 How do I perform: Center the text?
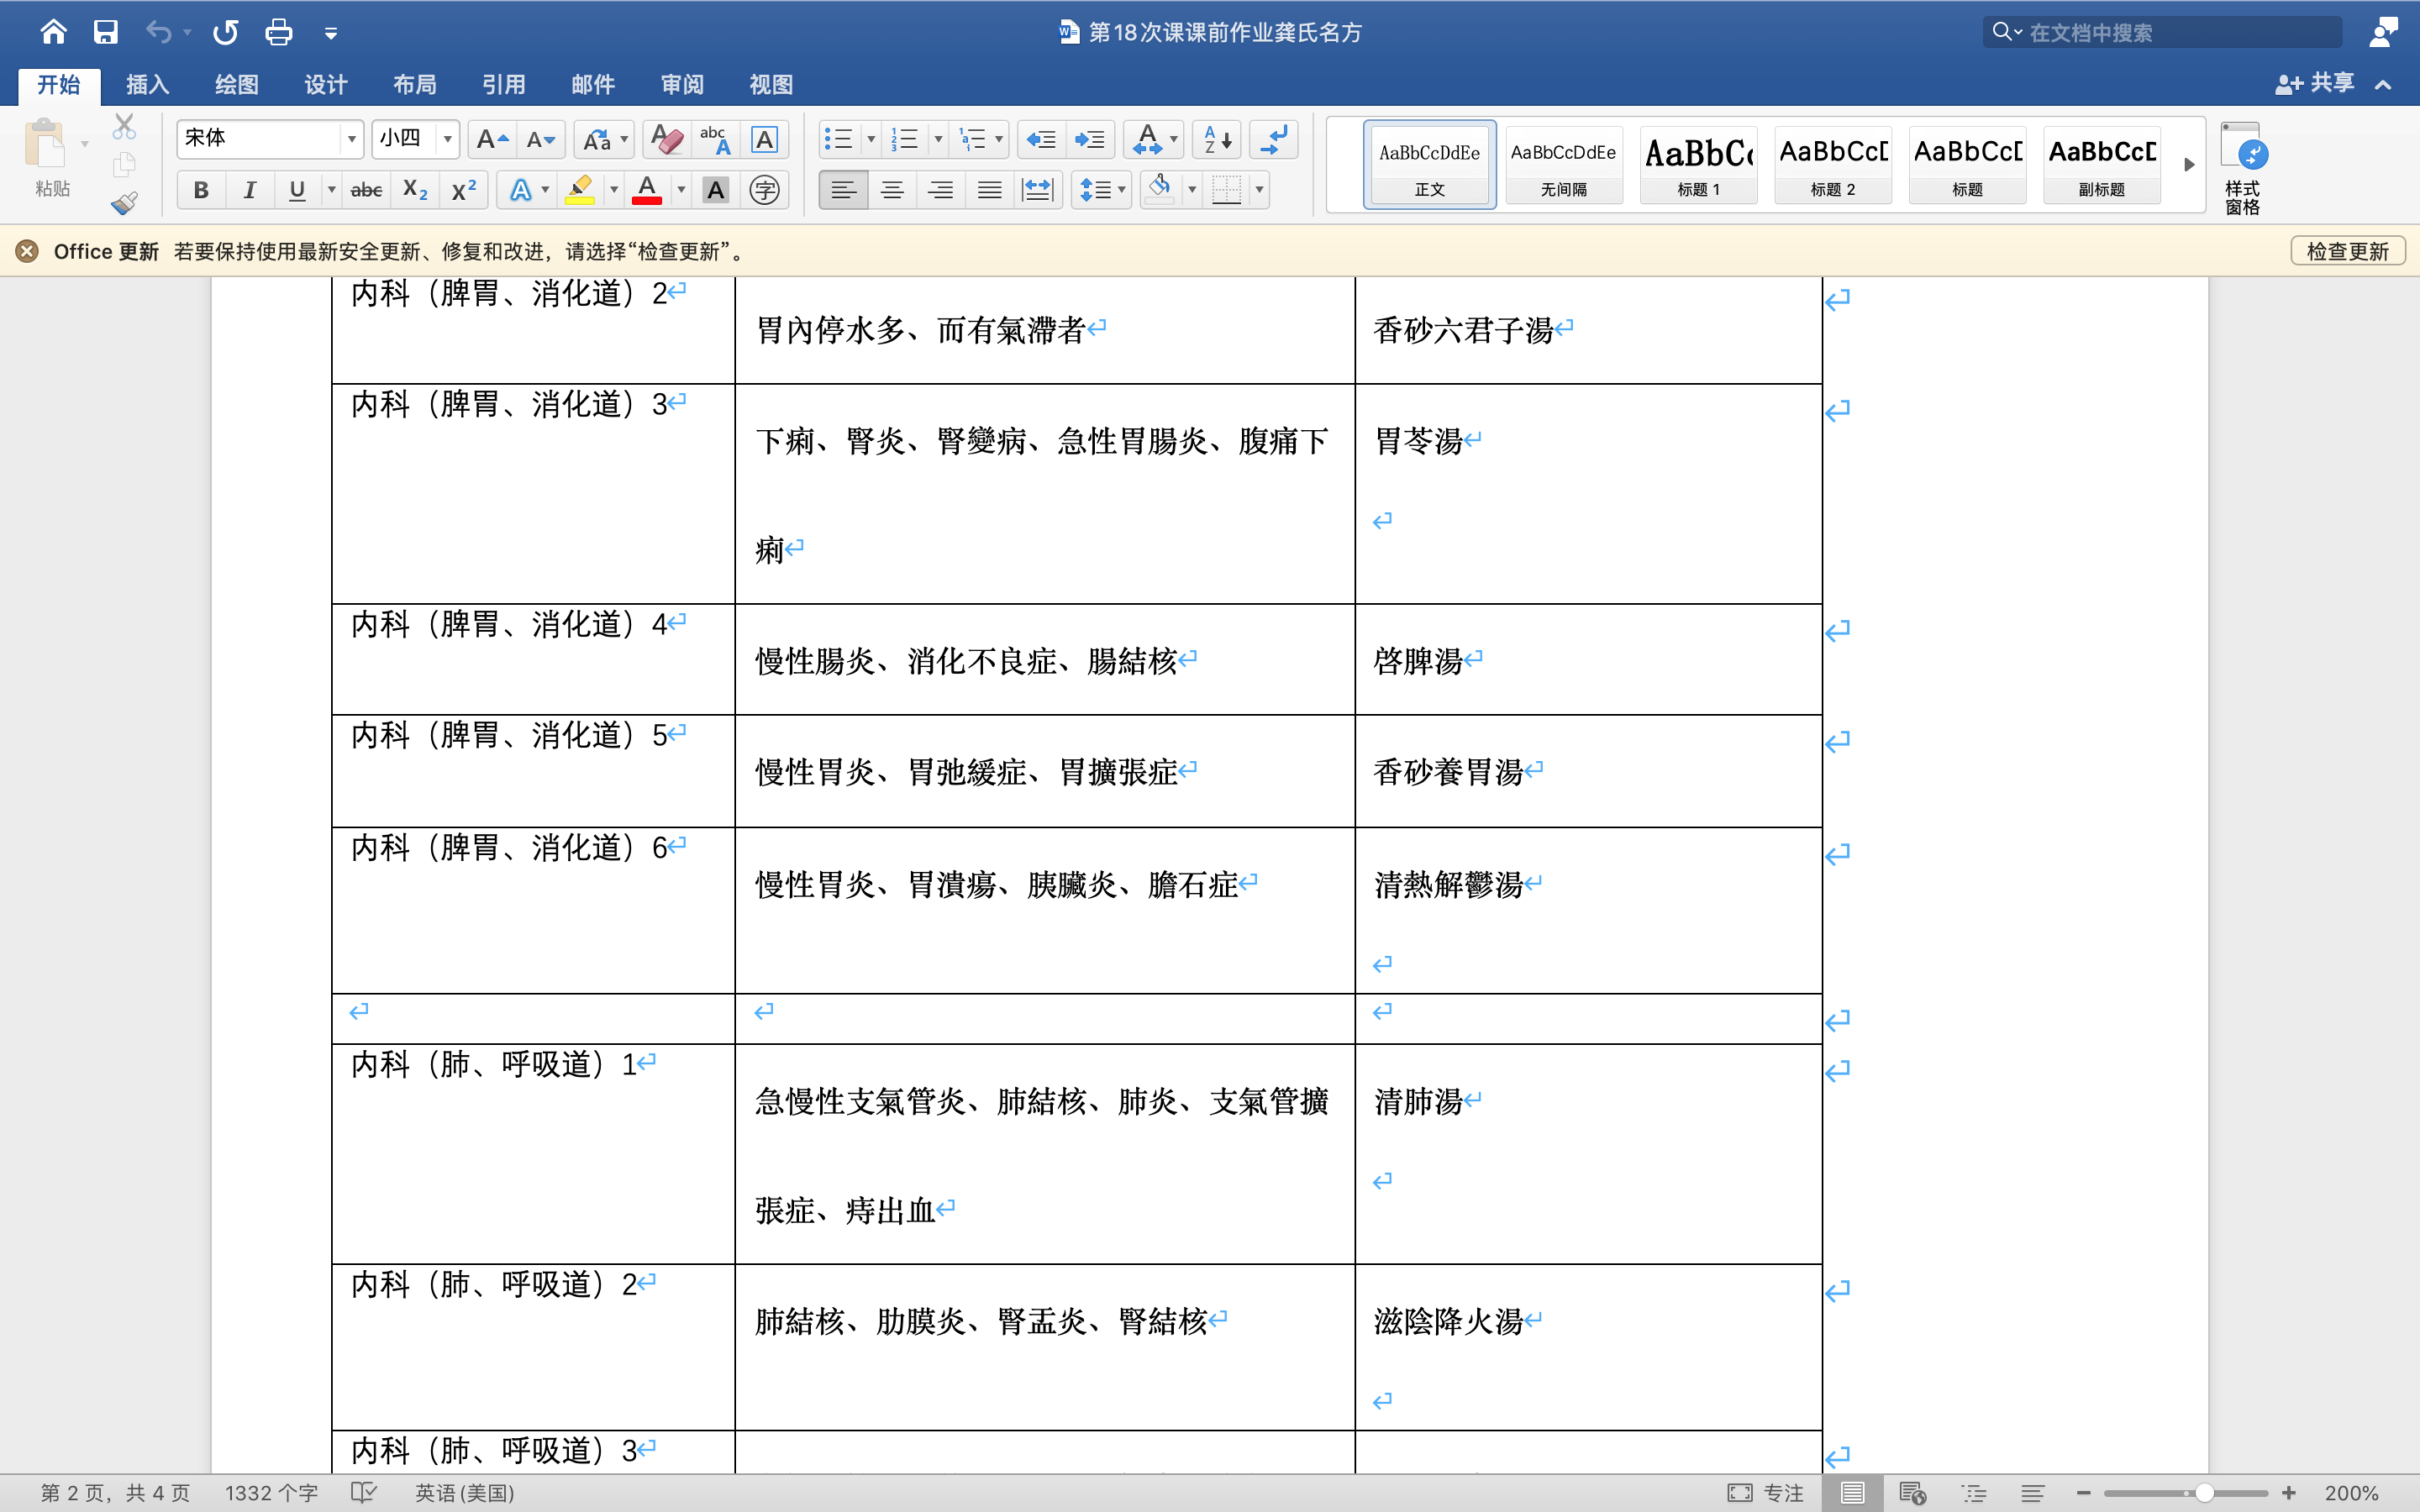[892, 190]
